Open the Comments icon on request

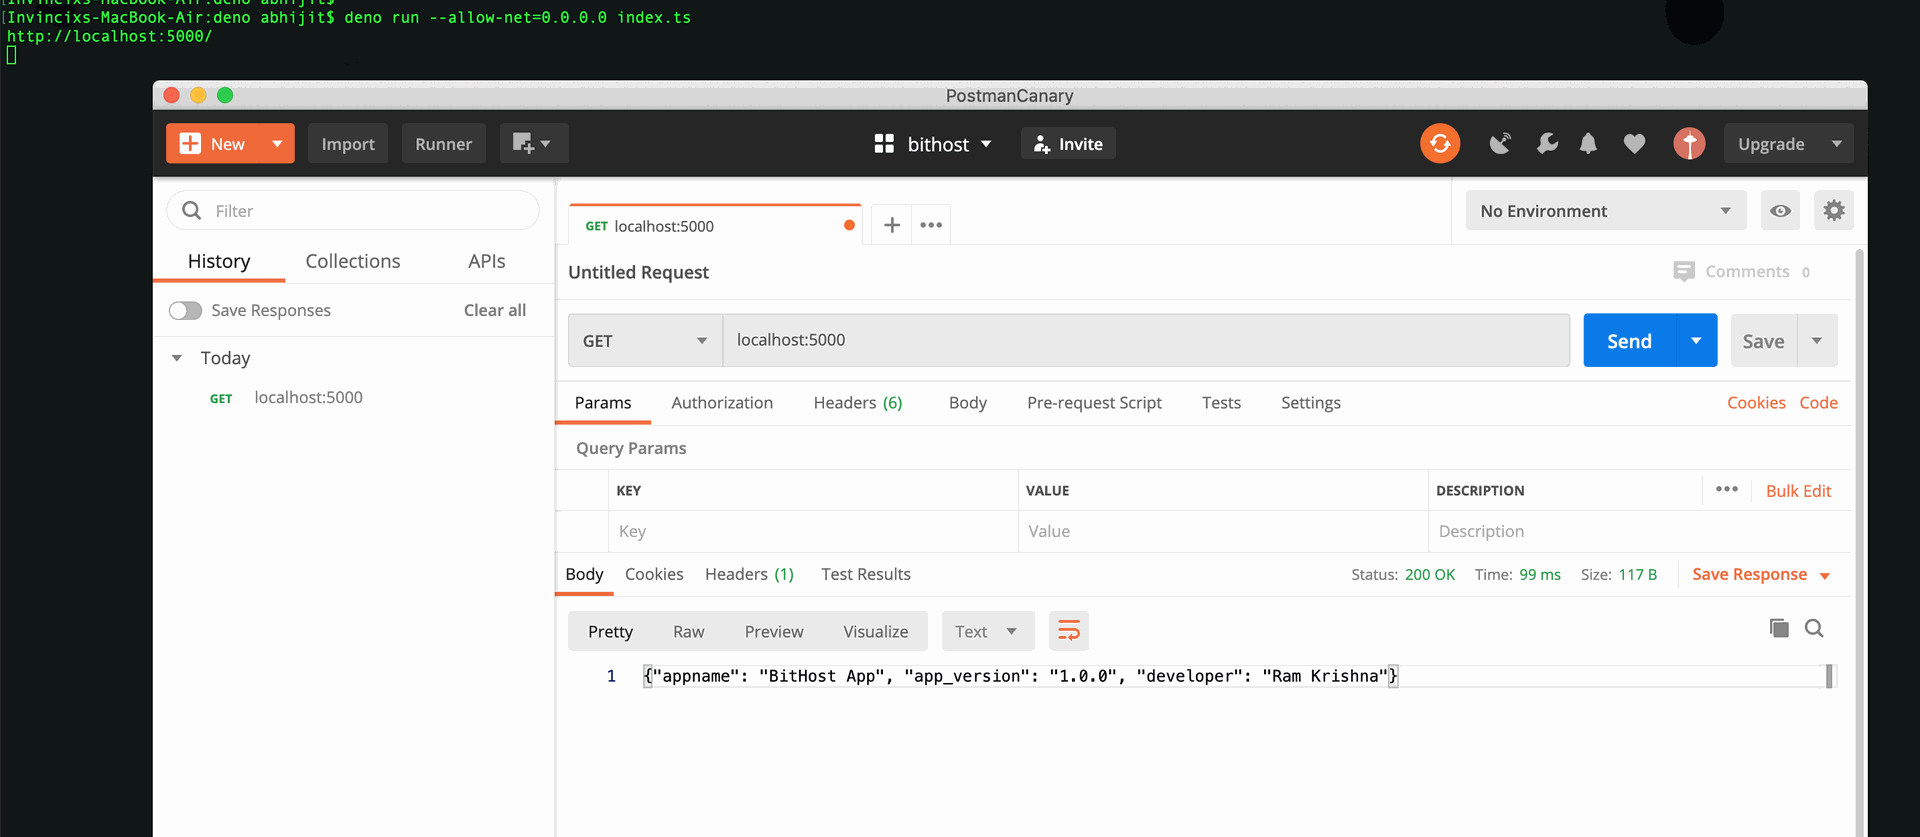(x=1684, y=271)
